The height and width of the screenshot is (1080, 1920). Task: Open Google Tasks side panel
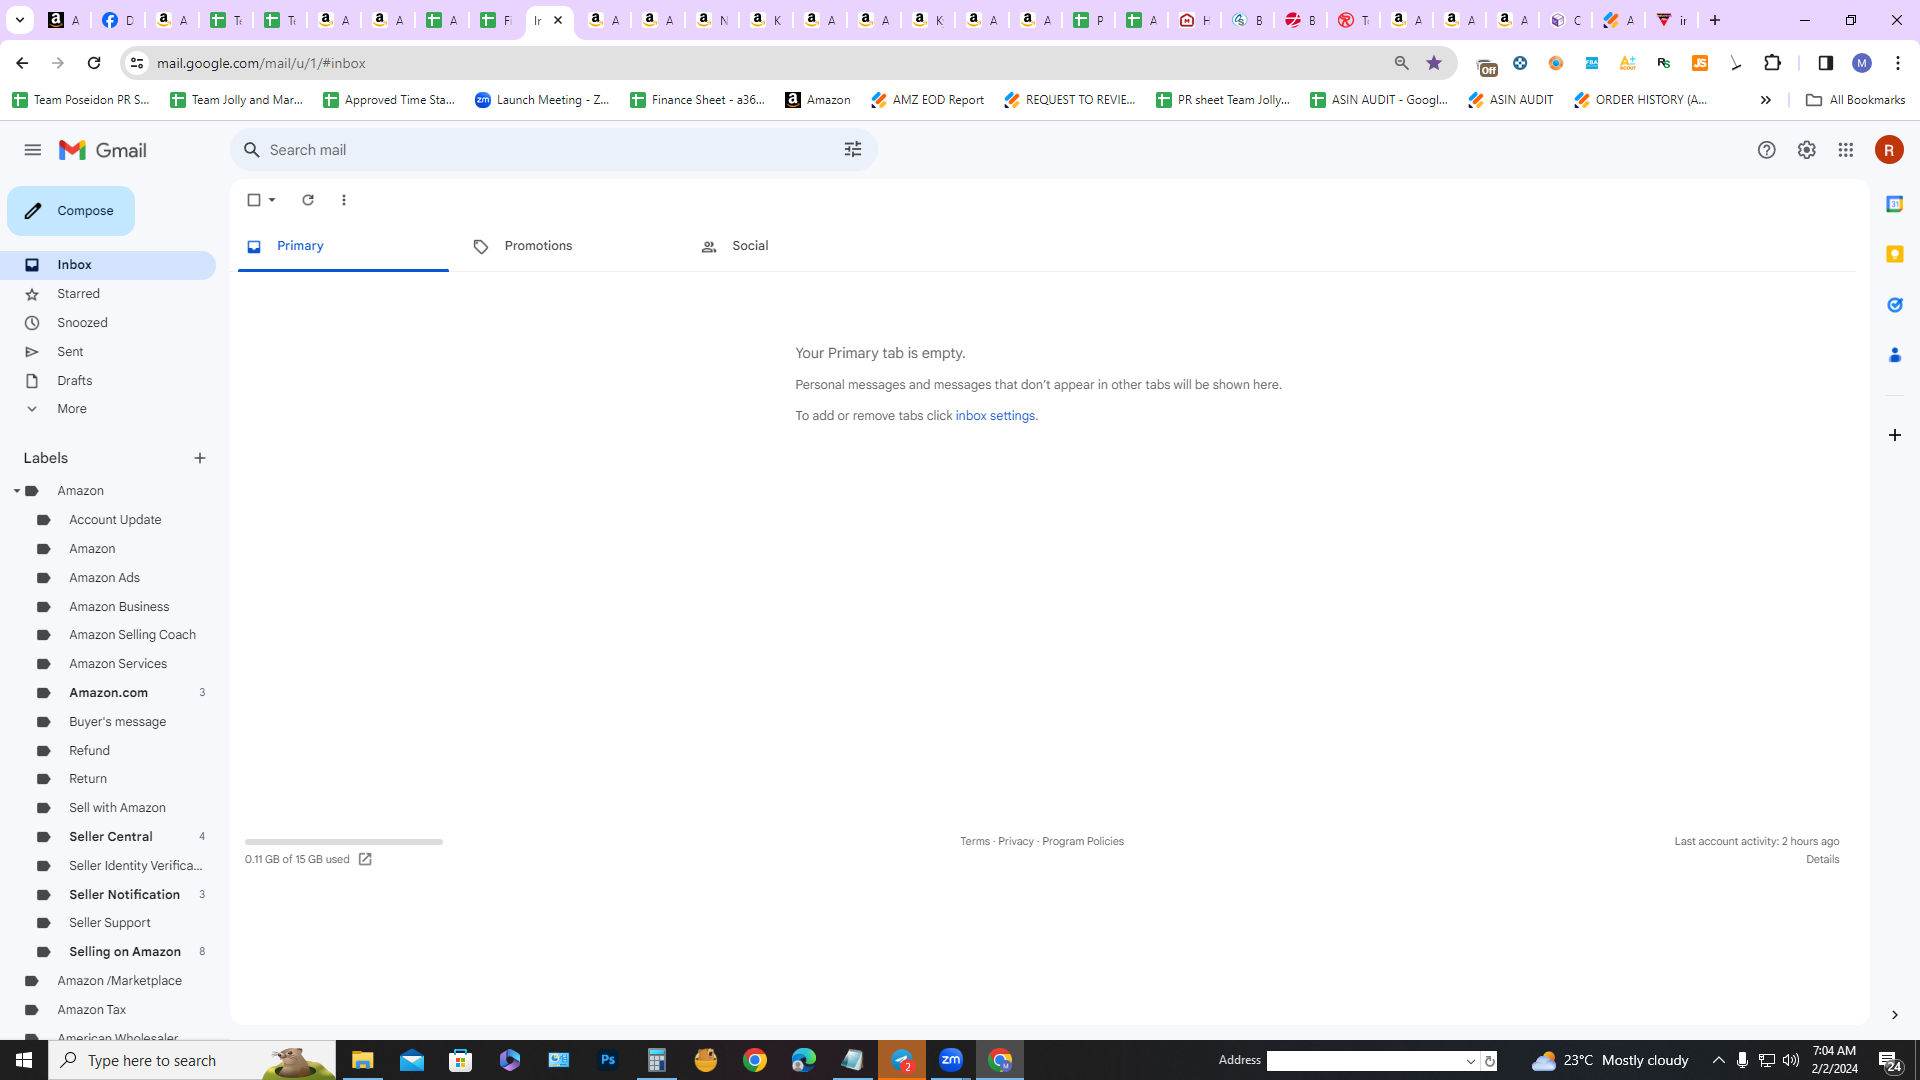click(1894, 305)
